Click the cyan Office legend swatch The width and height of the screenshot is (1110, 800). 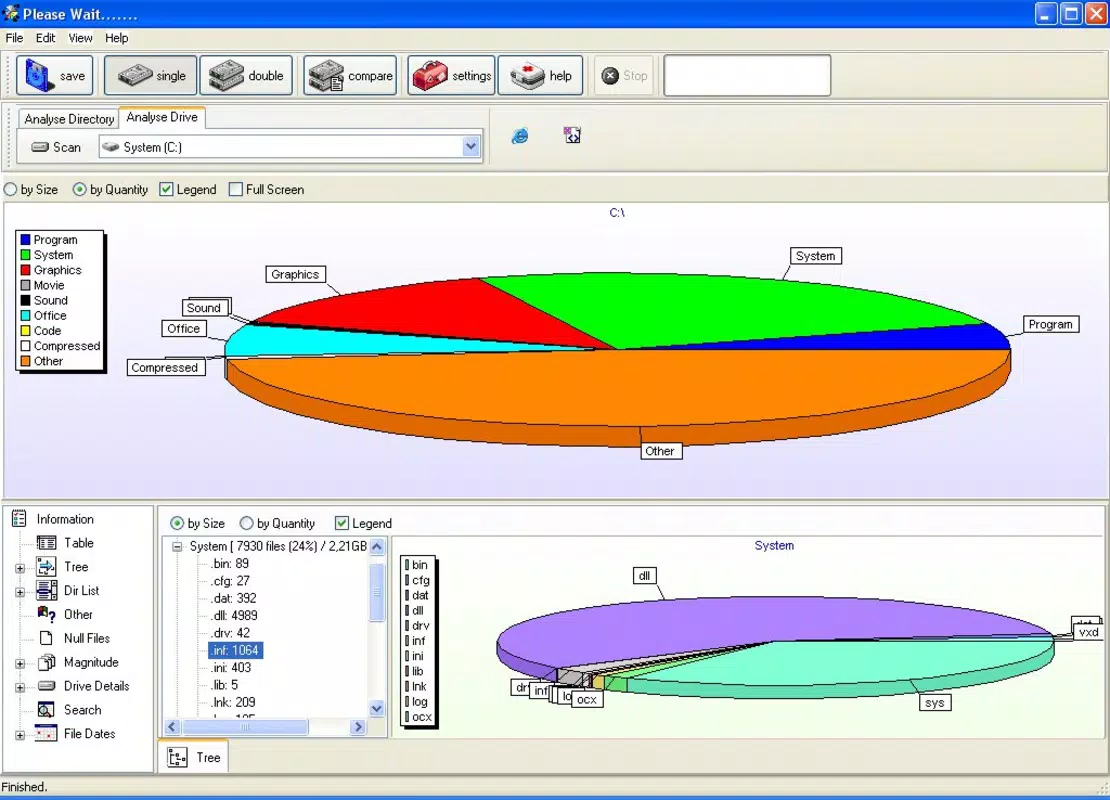point(25,316)
